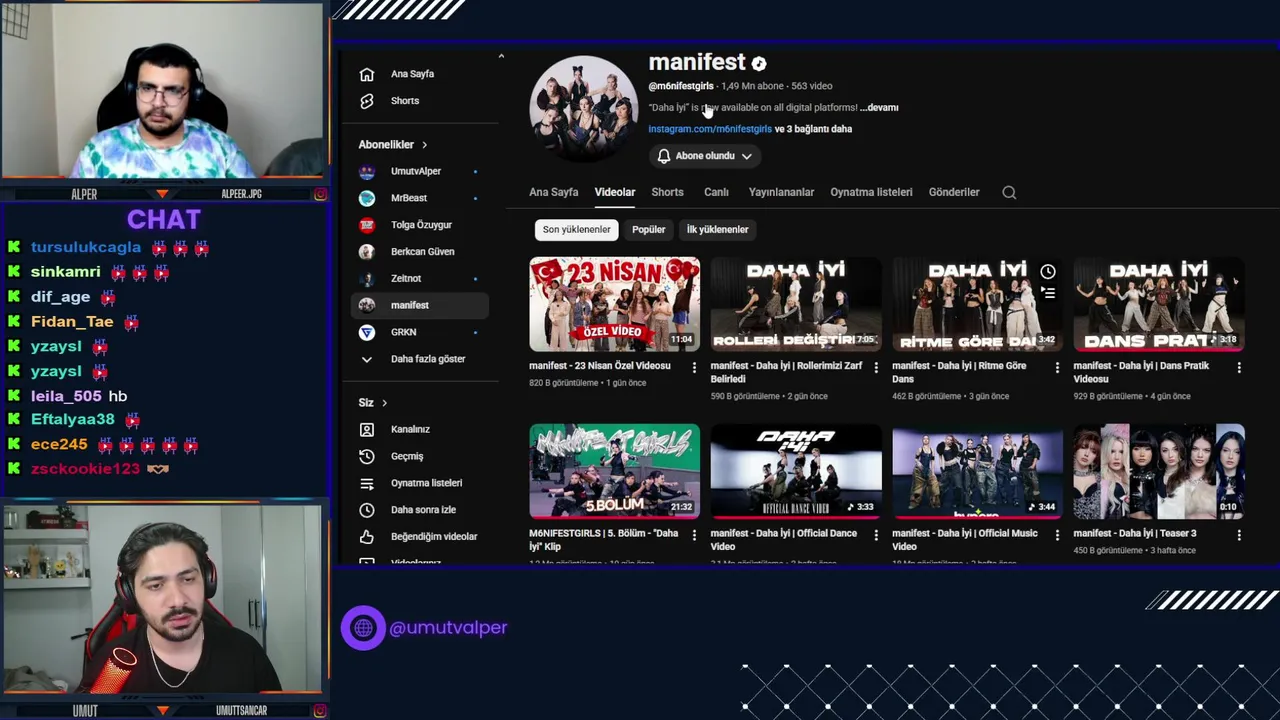Play Official Dance Video thumbnail
The width and height of the screenshot is (1280, 720).
click(796, 472)
